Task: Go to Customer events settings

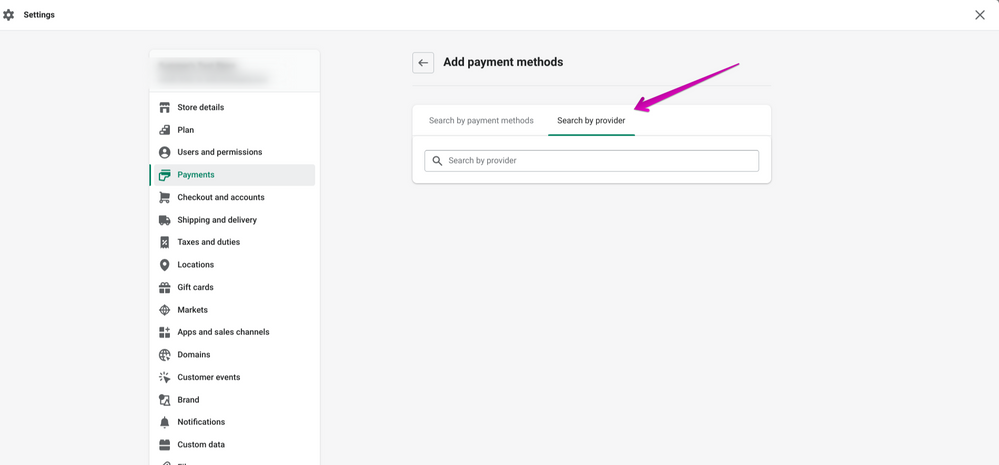Action: tap(209, 377)
